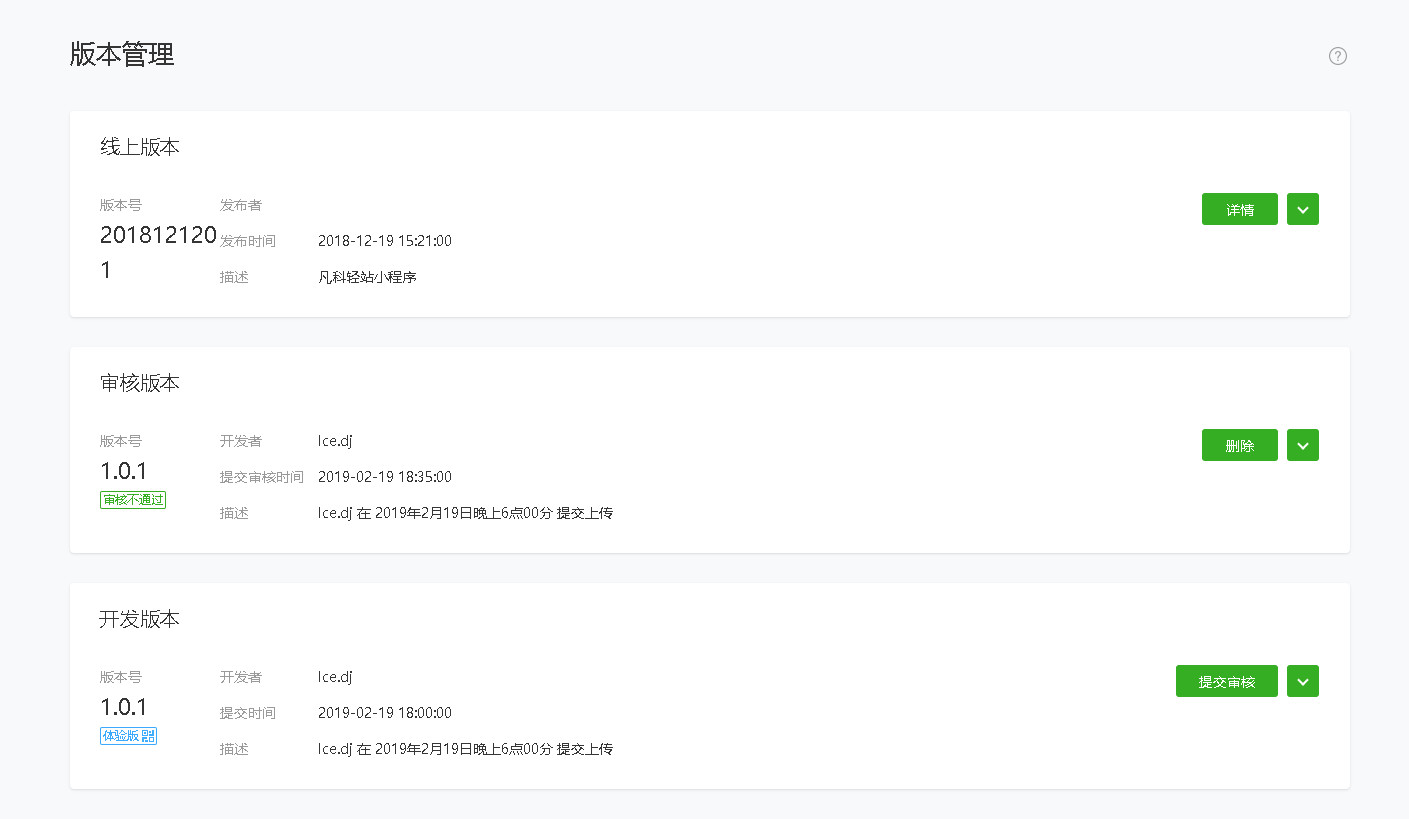Viewport: 1409px width, 819px height.
Task: Click the 审核版本 section heading
Action: point(140,383)
